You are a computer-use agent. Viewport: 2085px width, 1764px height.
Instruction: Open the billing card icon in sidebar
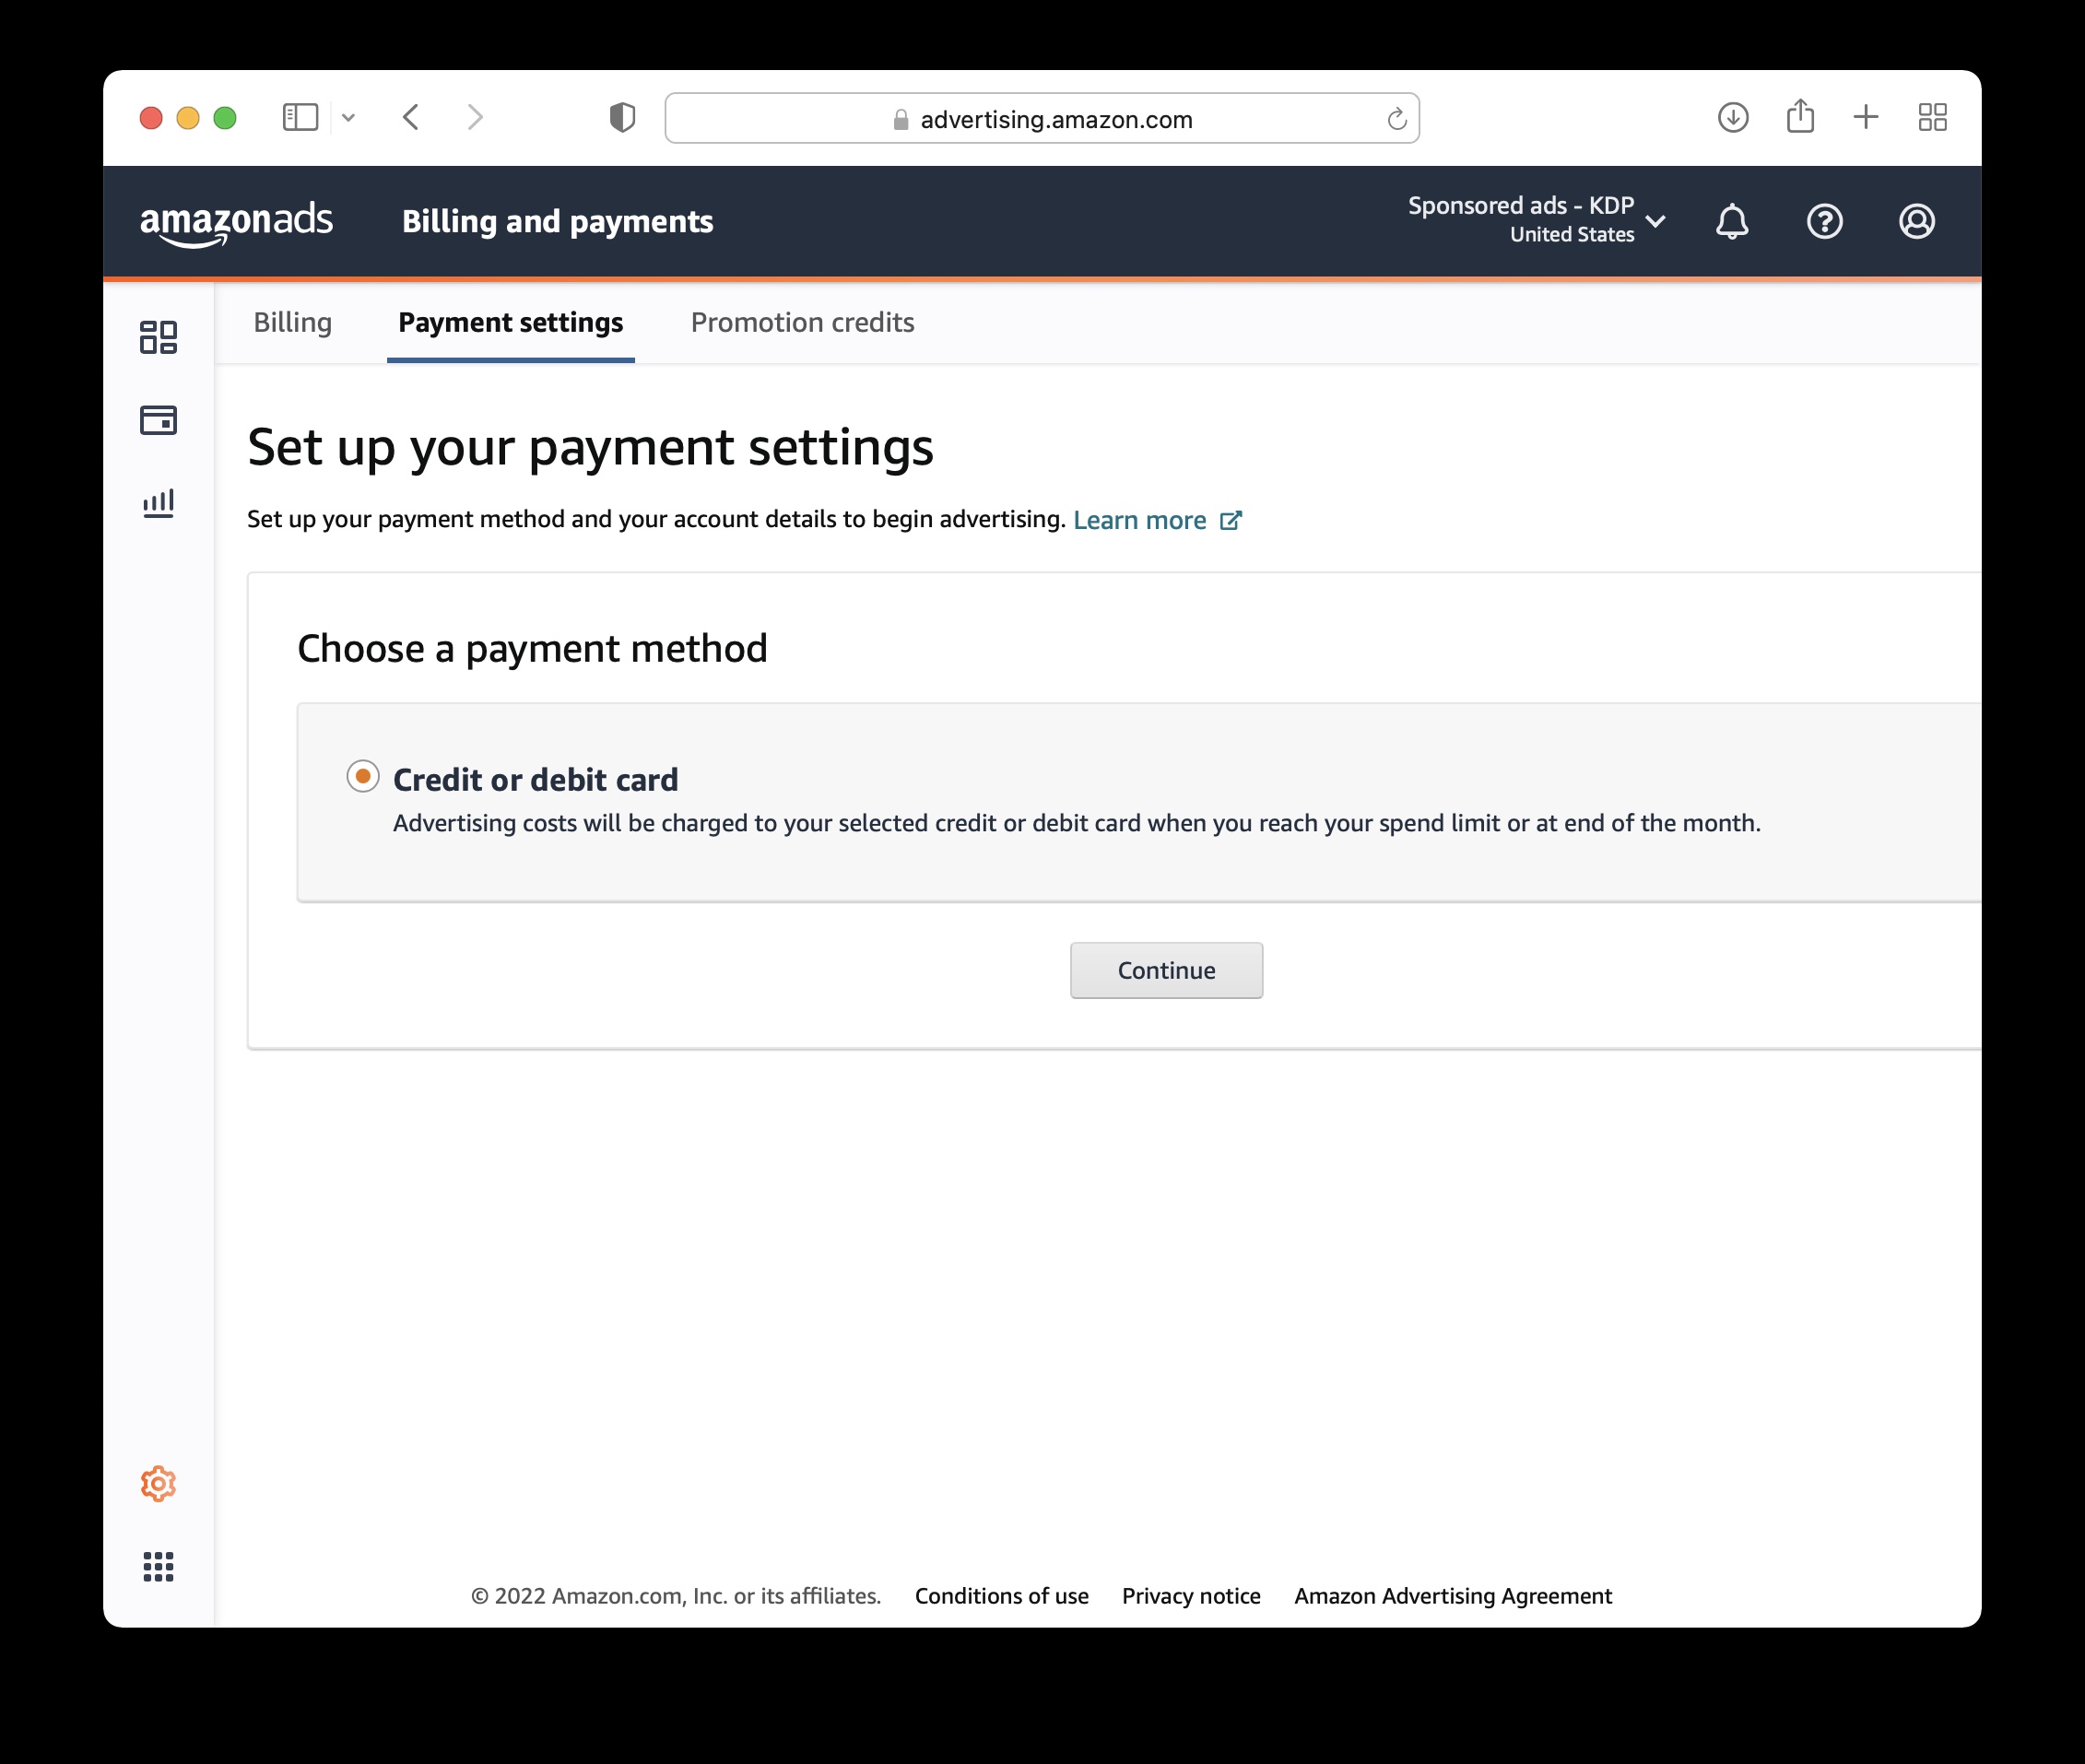point(158,420)
